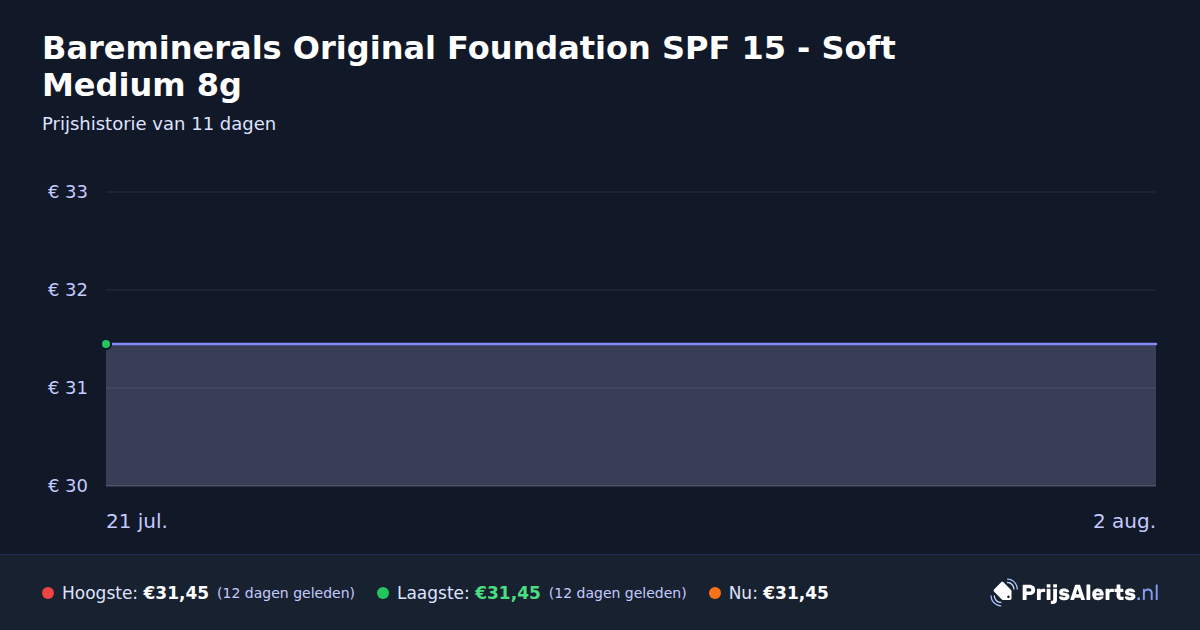Click the blue price line in chart
The height and width of the screenshot is (630, 1200).
pyautogui.click(x=631, y=344)
